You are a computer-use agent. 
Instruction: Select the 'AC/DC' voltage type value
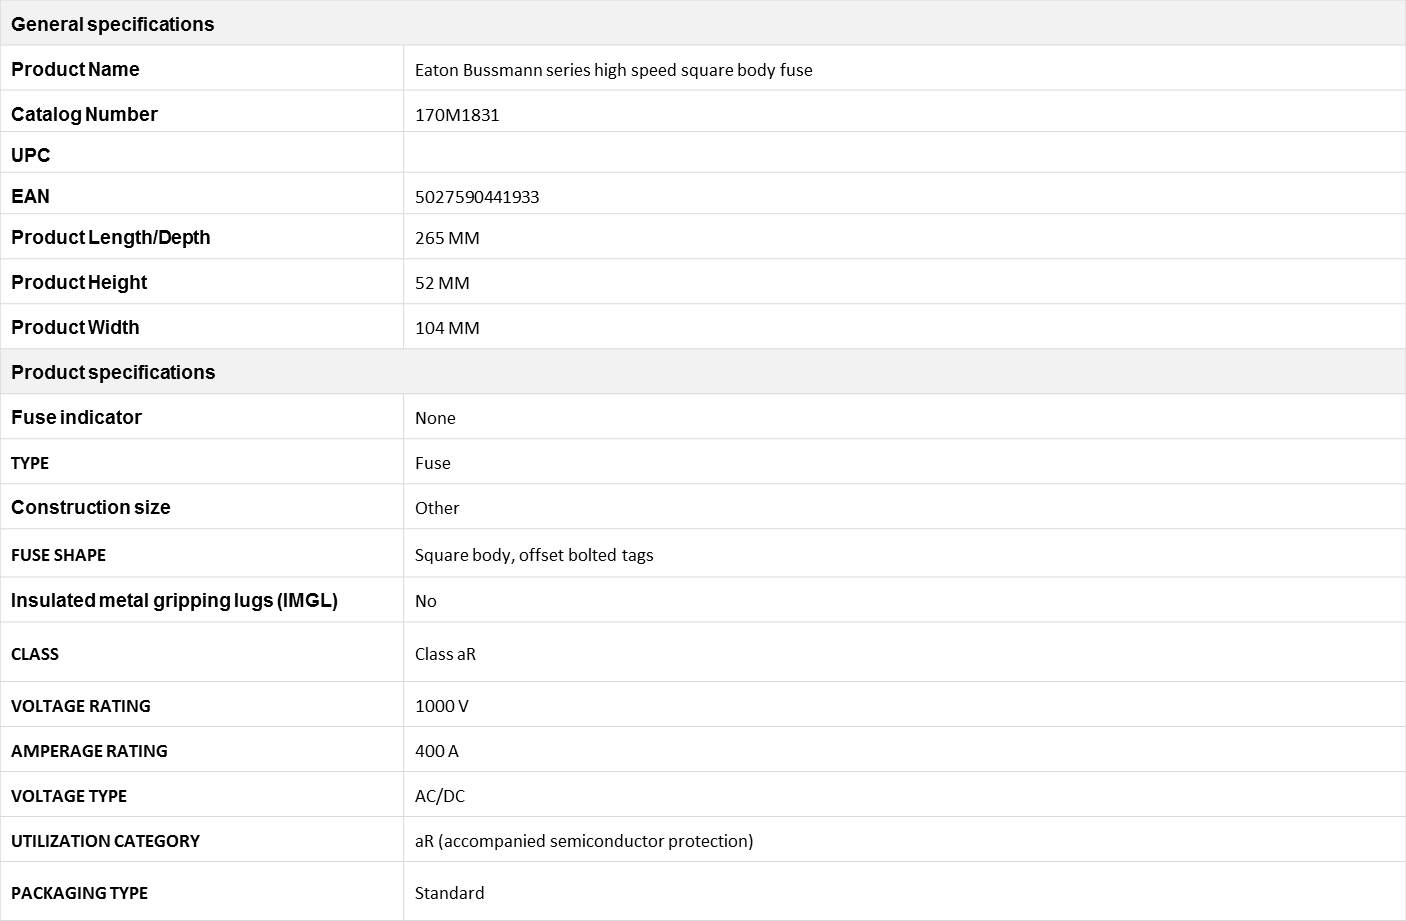click(x=440, y=796)
